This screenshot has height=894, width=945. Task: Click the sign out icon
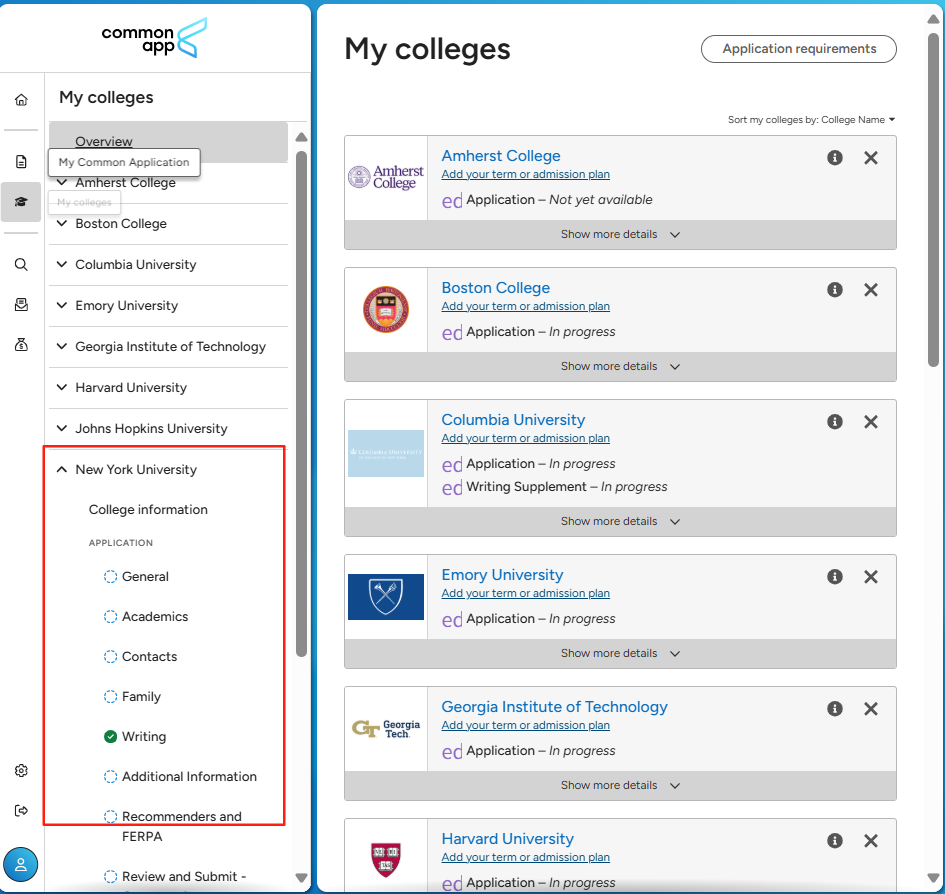pyautogui.click(x=21, y=811)
